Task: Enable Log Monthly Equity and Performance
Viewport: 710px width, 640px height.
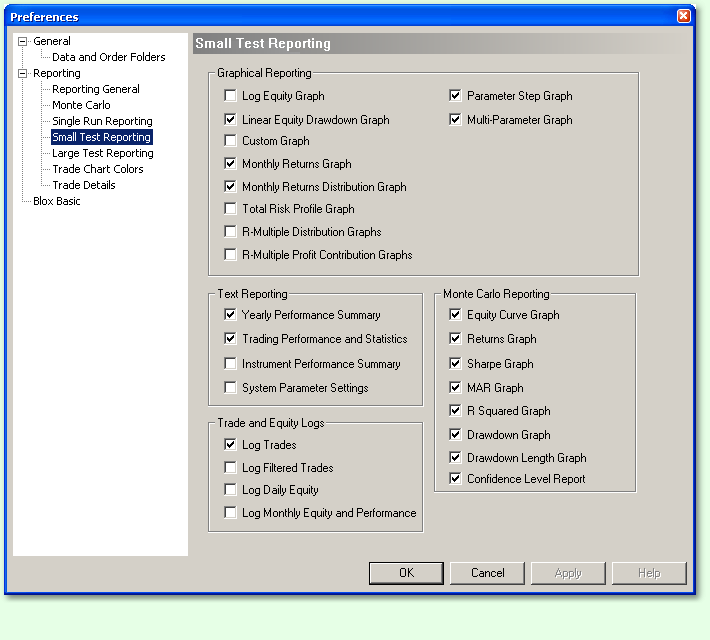Action: point(230,512)
